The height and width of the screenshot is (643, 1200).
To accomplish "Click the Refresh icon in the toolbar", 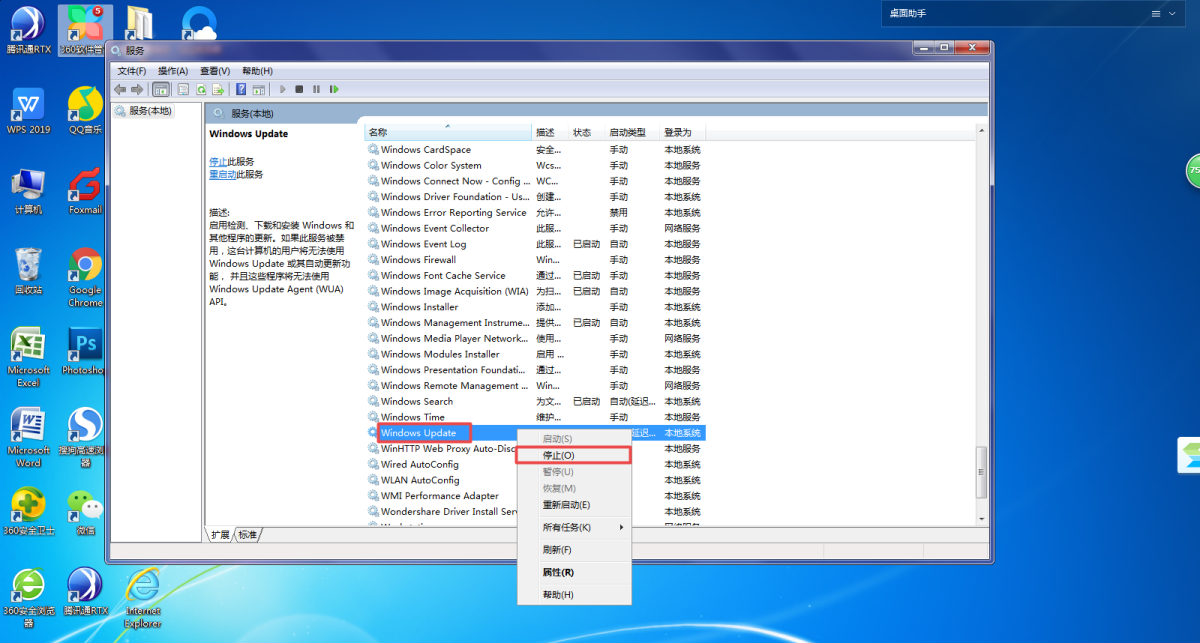I will pyautogui.click(x=201, y=89).
